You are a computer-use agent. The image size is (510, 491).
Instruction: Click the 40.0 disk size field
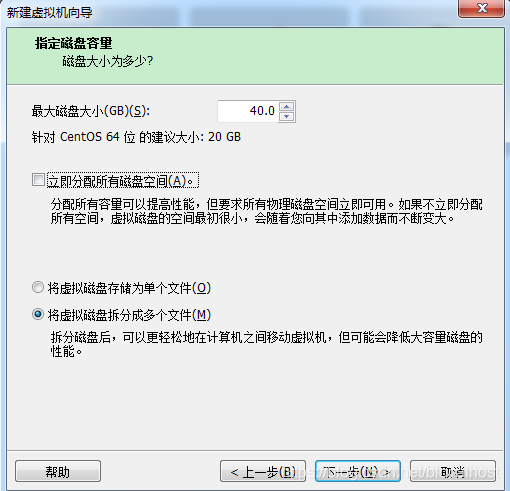[248, 111]
